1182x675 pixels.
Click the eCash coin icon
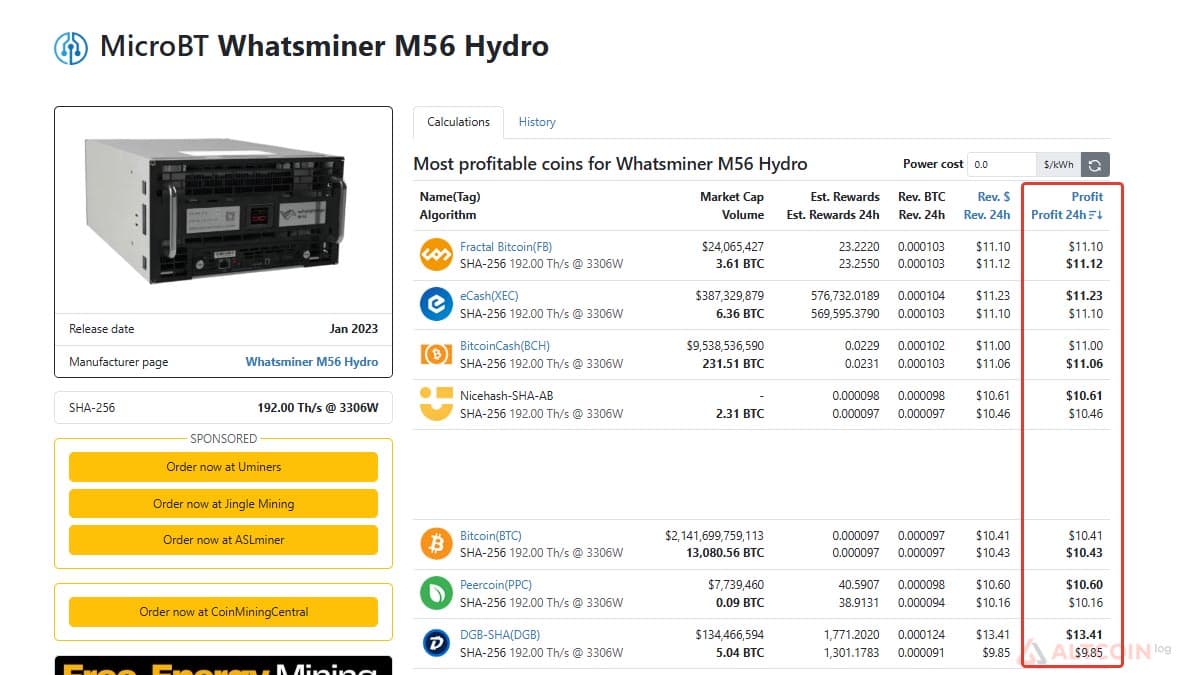(x=436, y=305)
